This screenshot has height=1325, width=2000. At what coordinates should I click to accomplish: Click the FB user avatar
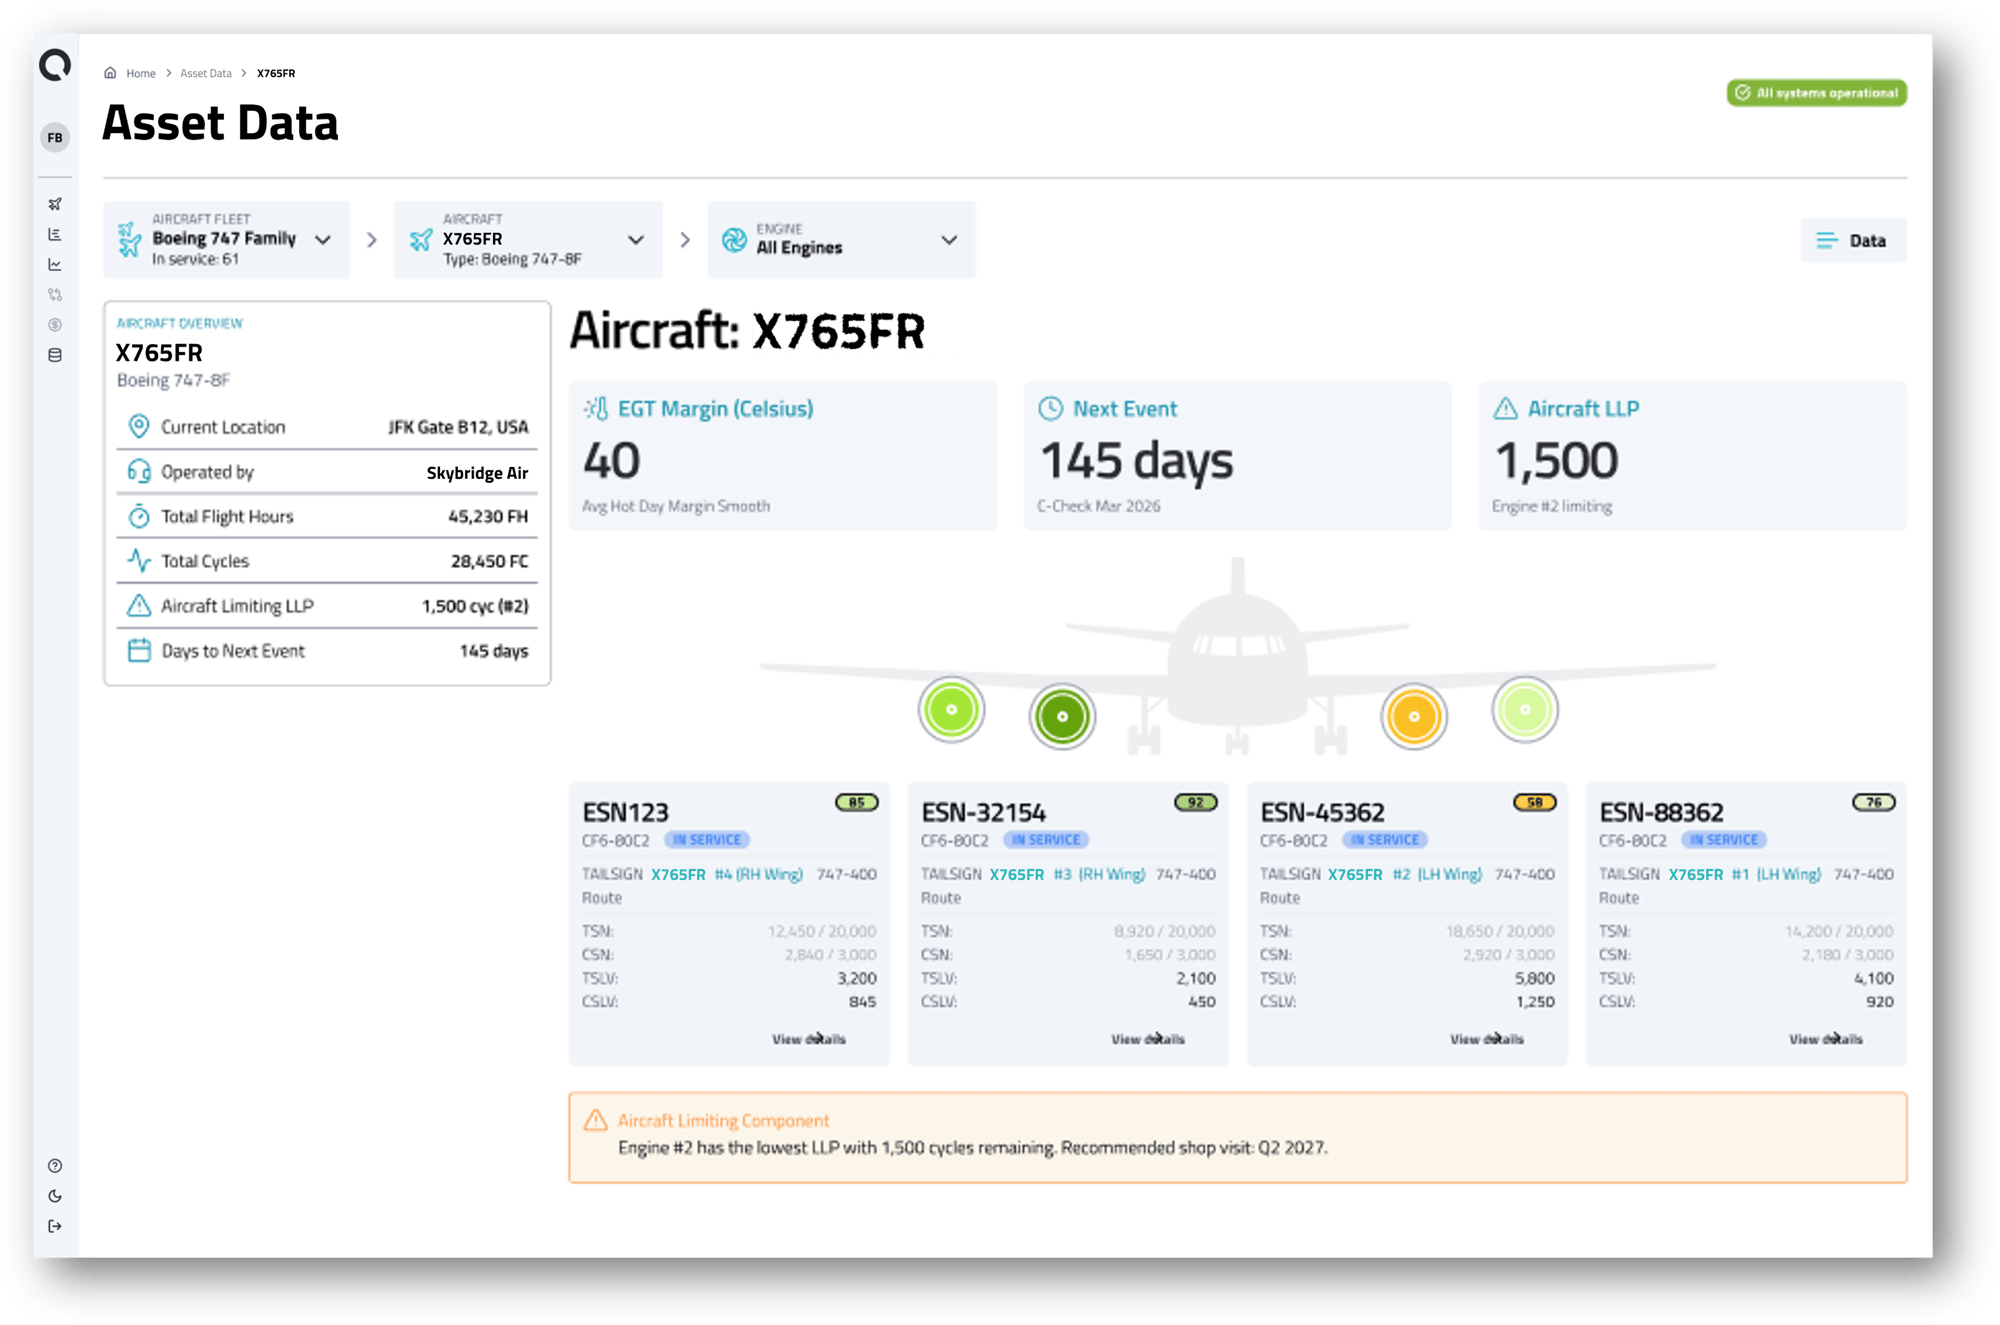[x=55, y=138]
